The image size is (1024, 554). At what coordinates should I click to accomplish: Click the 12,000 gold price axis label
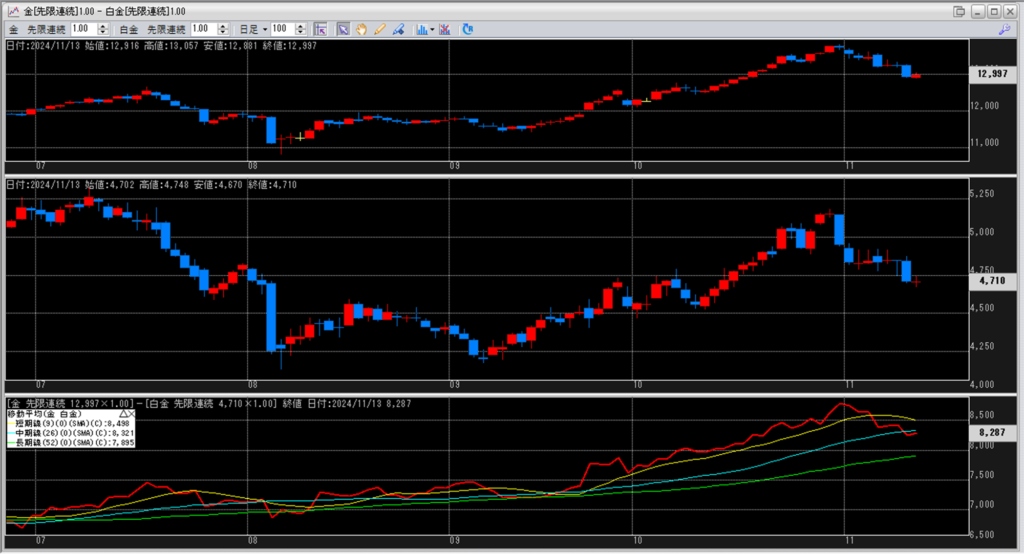point(984,106)
